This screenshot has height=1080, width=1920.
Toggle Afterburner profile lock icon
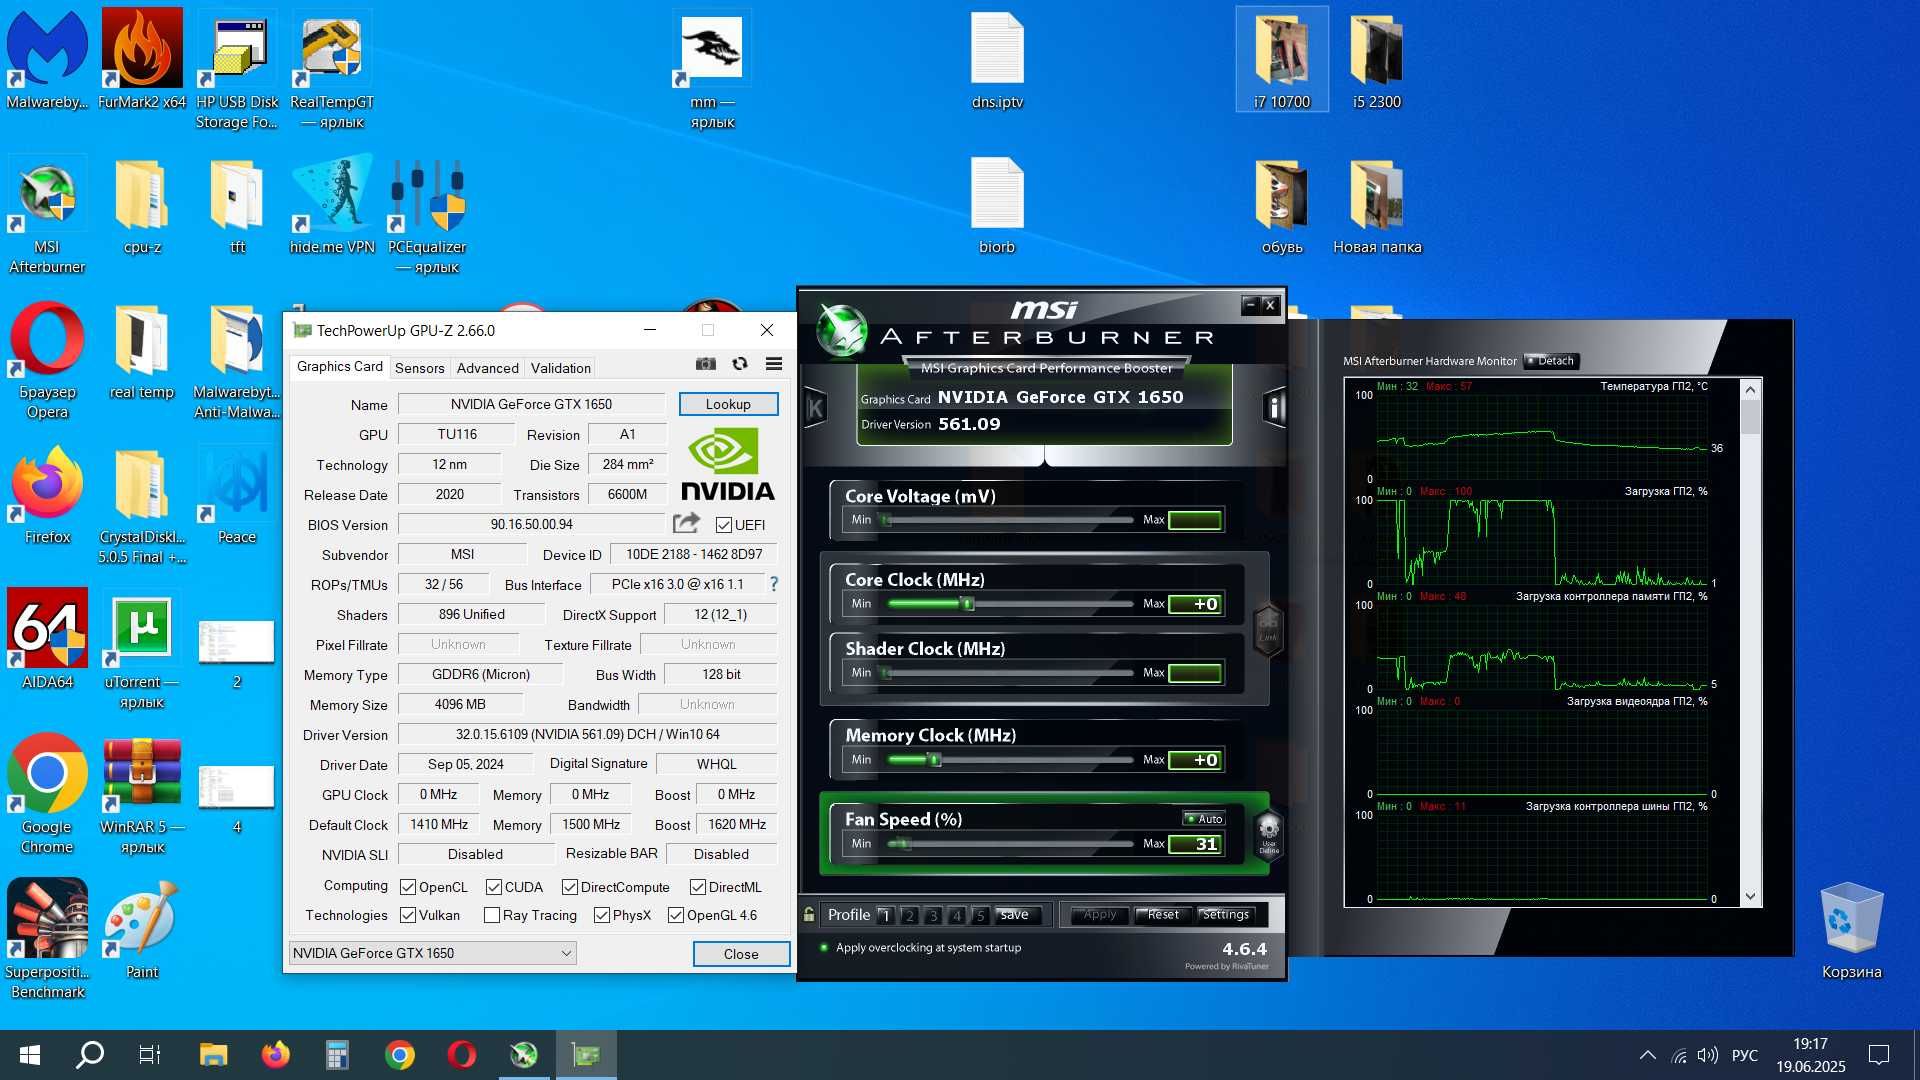click(x=809, y=914)
